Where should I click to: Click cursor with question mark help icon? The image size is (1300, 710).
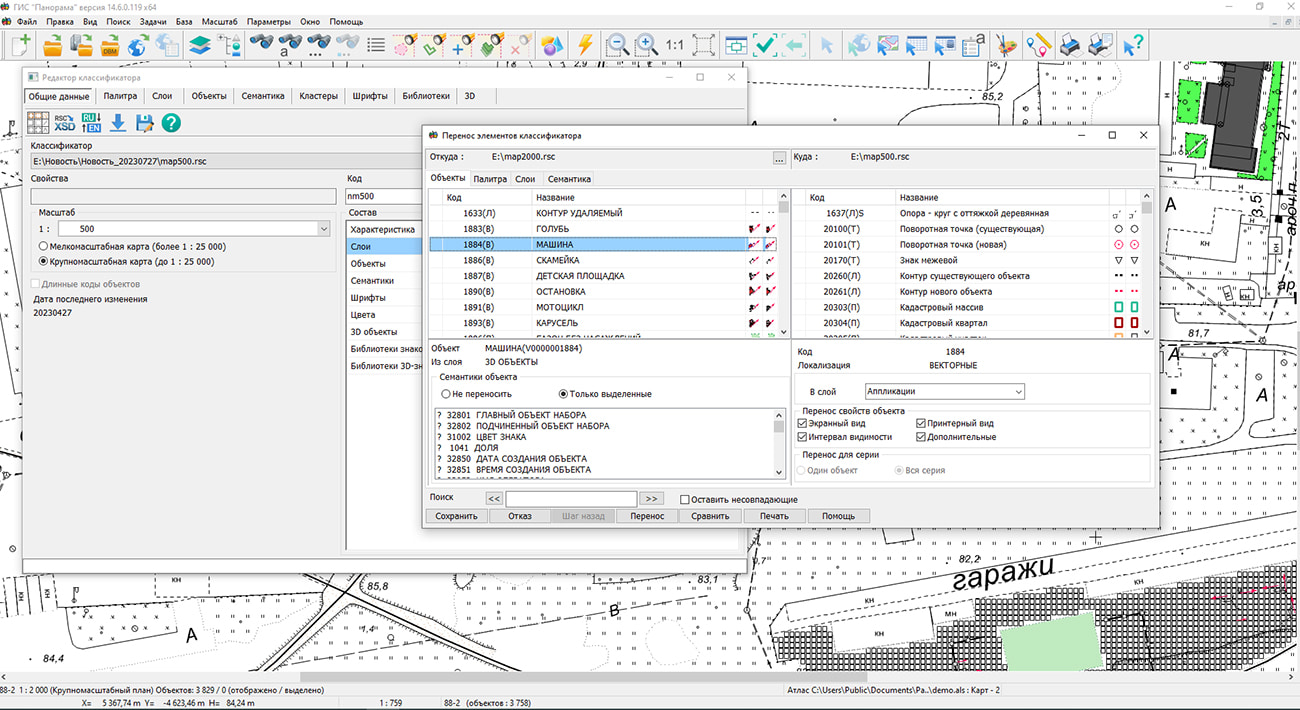pos(1132,45)
